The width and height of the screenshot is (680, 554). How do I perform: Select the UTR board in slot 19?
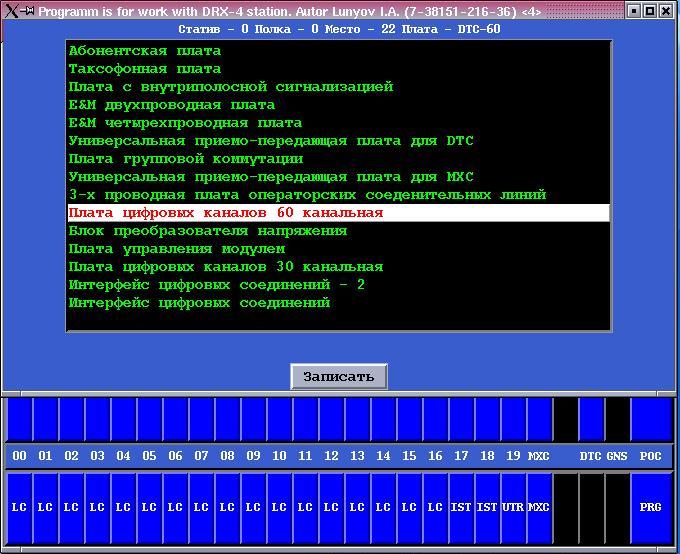(513, 508)
